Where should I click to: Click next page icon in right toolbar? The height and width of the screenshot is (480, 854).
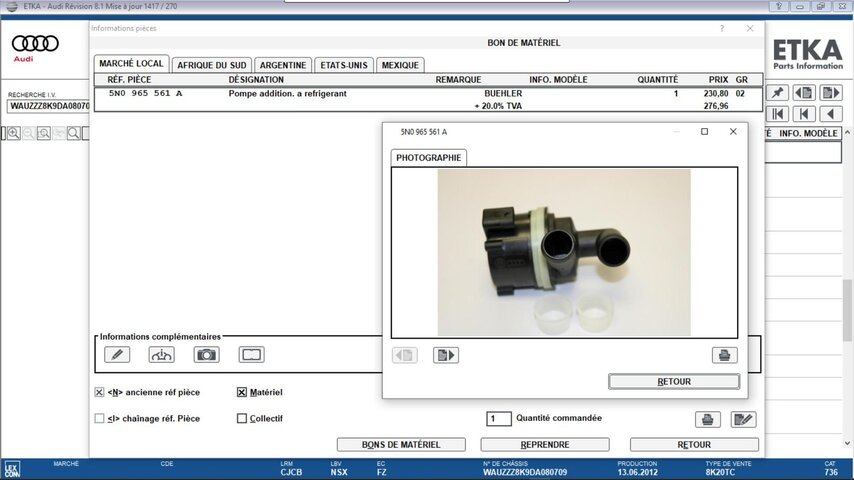(x=831, y=93)
